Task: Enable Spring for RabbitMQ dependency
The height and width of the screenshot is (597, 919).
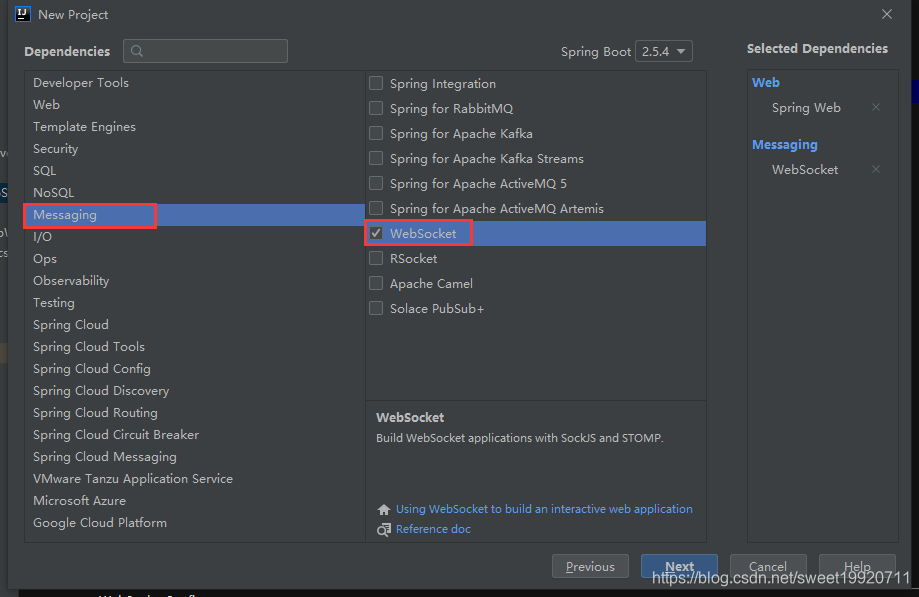Action: coord(376,108)
